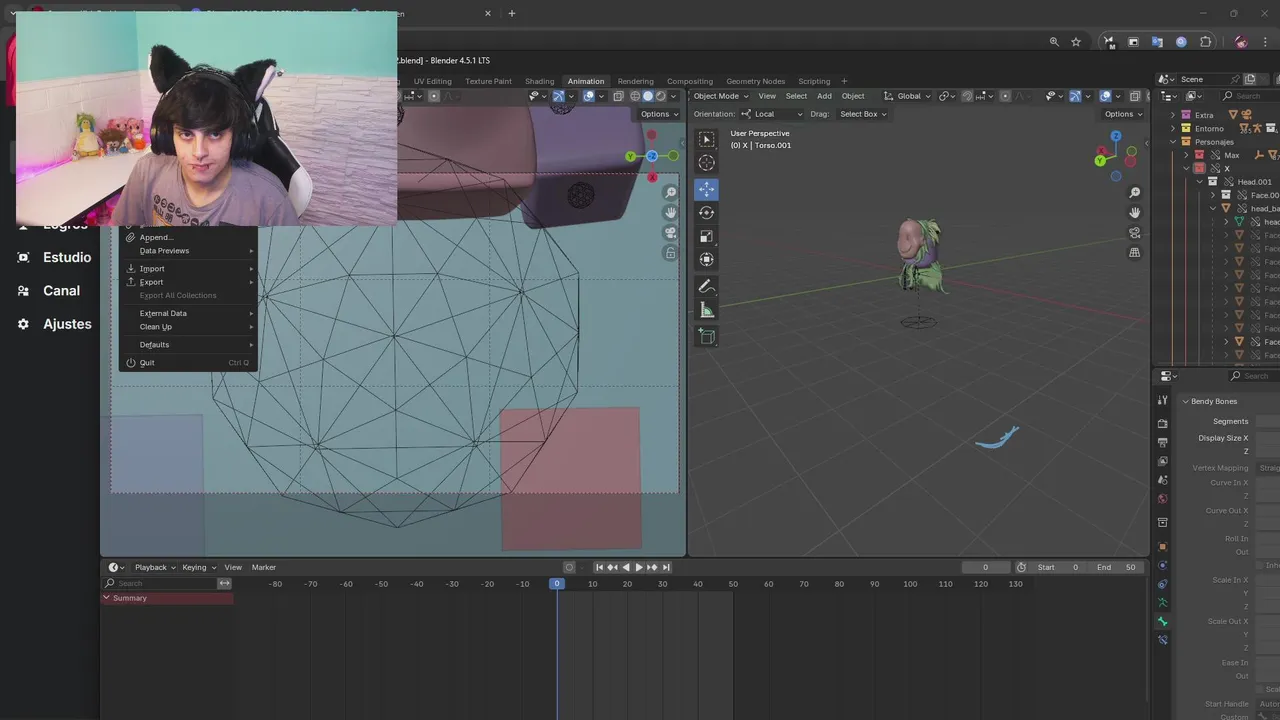This screenshot has width=1280, height=720.
Task: Click the timeline playhead at frame 0
Action: (x=557, y=583)
